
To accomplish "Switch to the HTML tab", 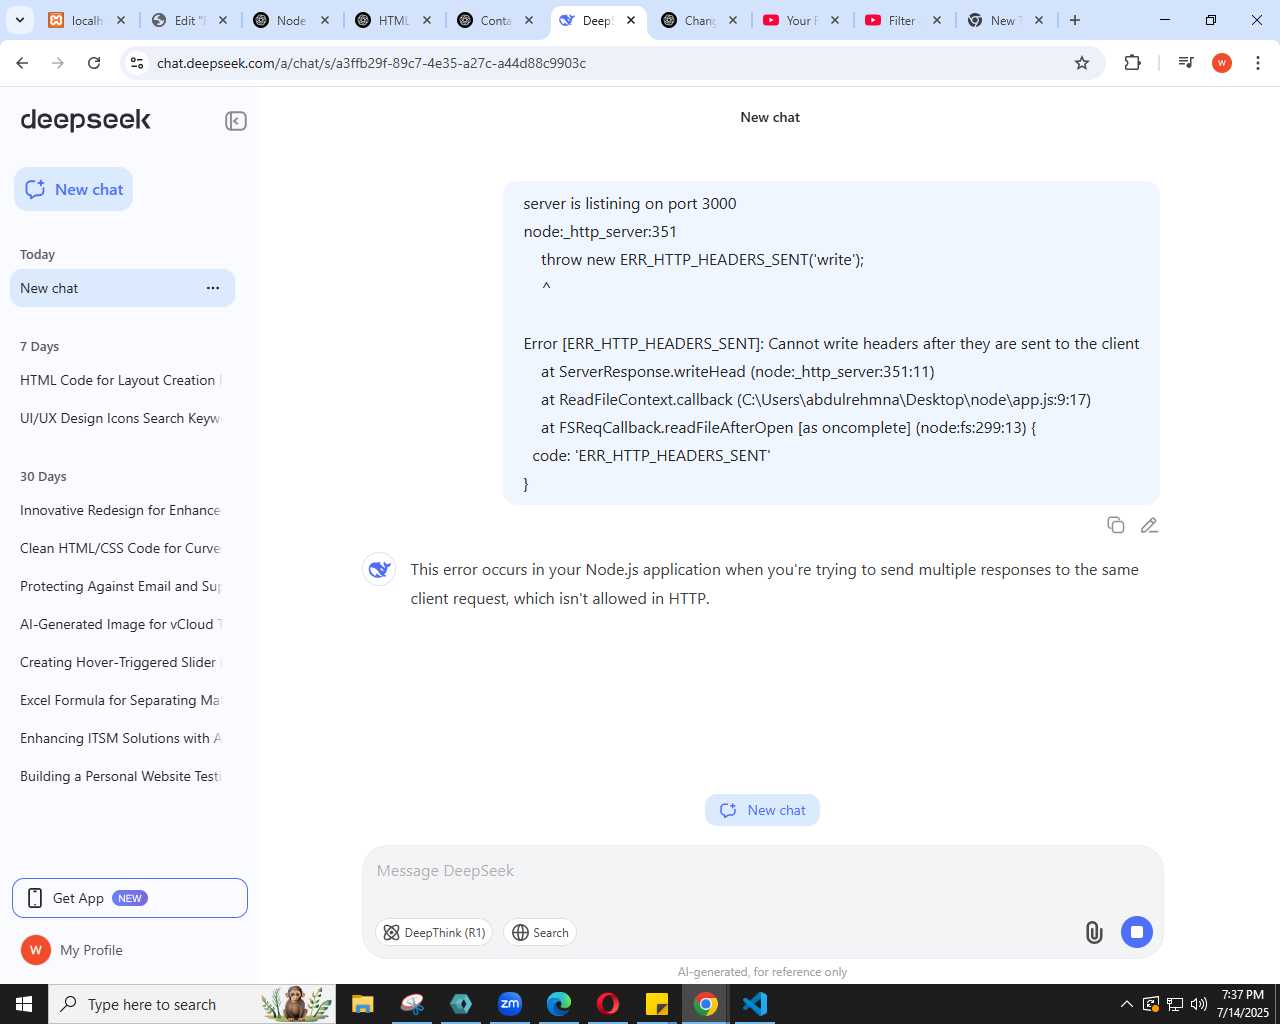I will (x=394, y=20).
